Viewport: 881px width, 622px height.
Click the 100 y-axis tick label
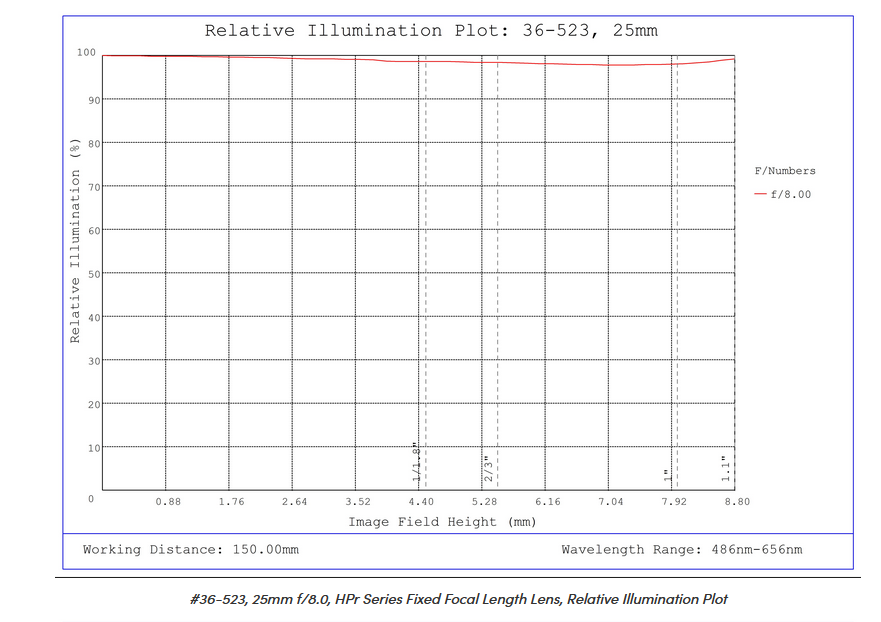pyautogui.click(x=87, y=53)
